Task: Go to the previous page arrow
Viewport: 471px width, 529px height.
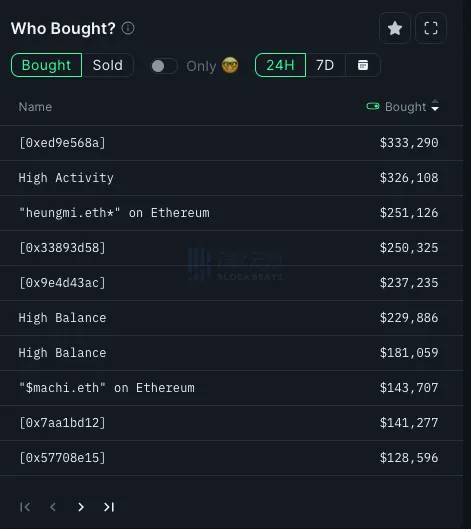Action: [x=53, y=507]
